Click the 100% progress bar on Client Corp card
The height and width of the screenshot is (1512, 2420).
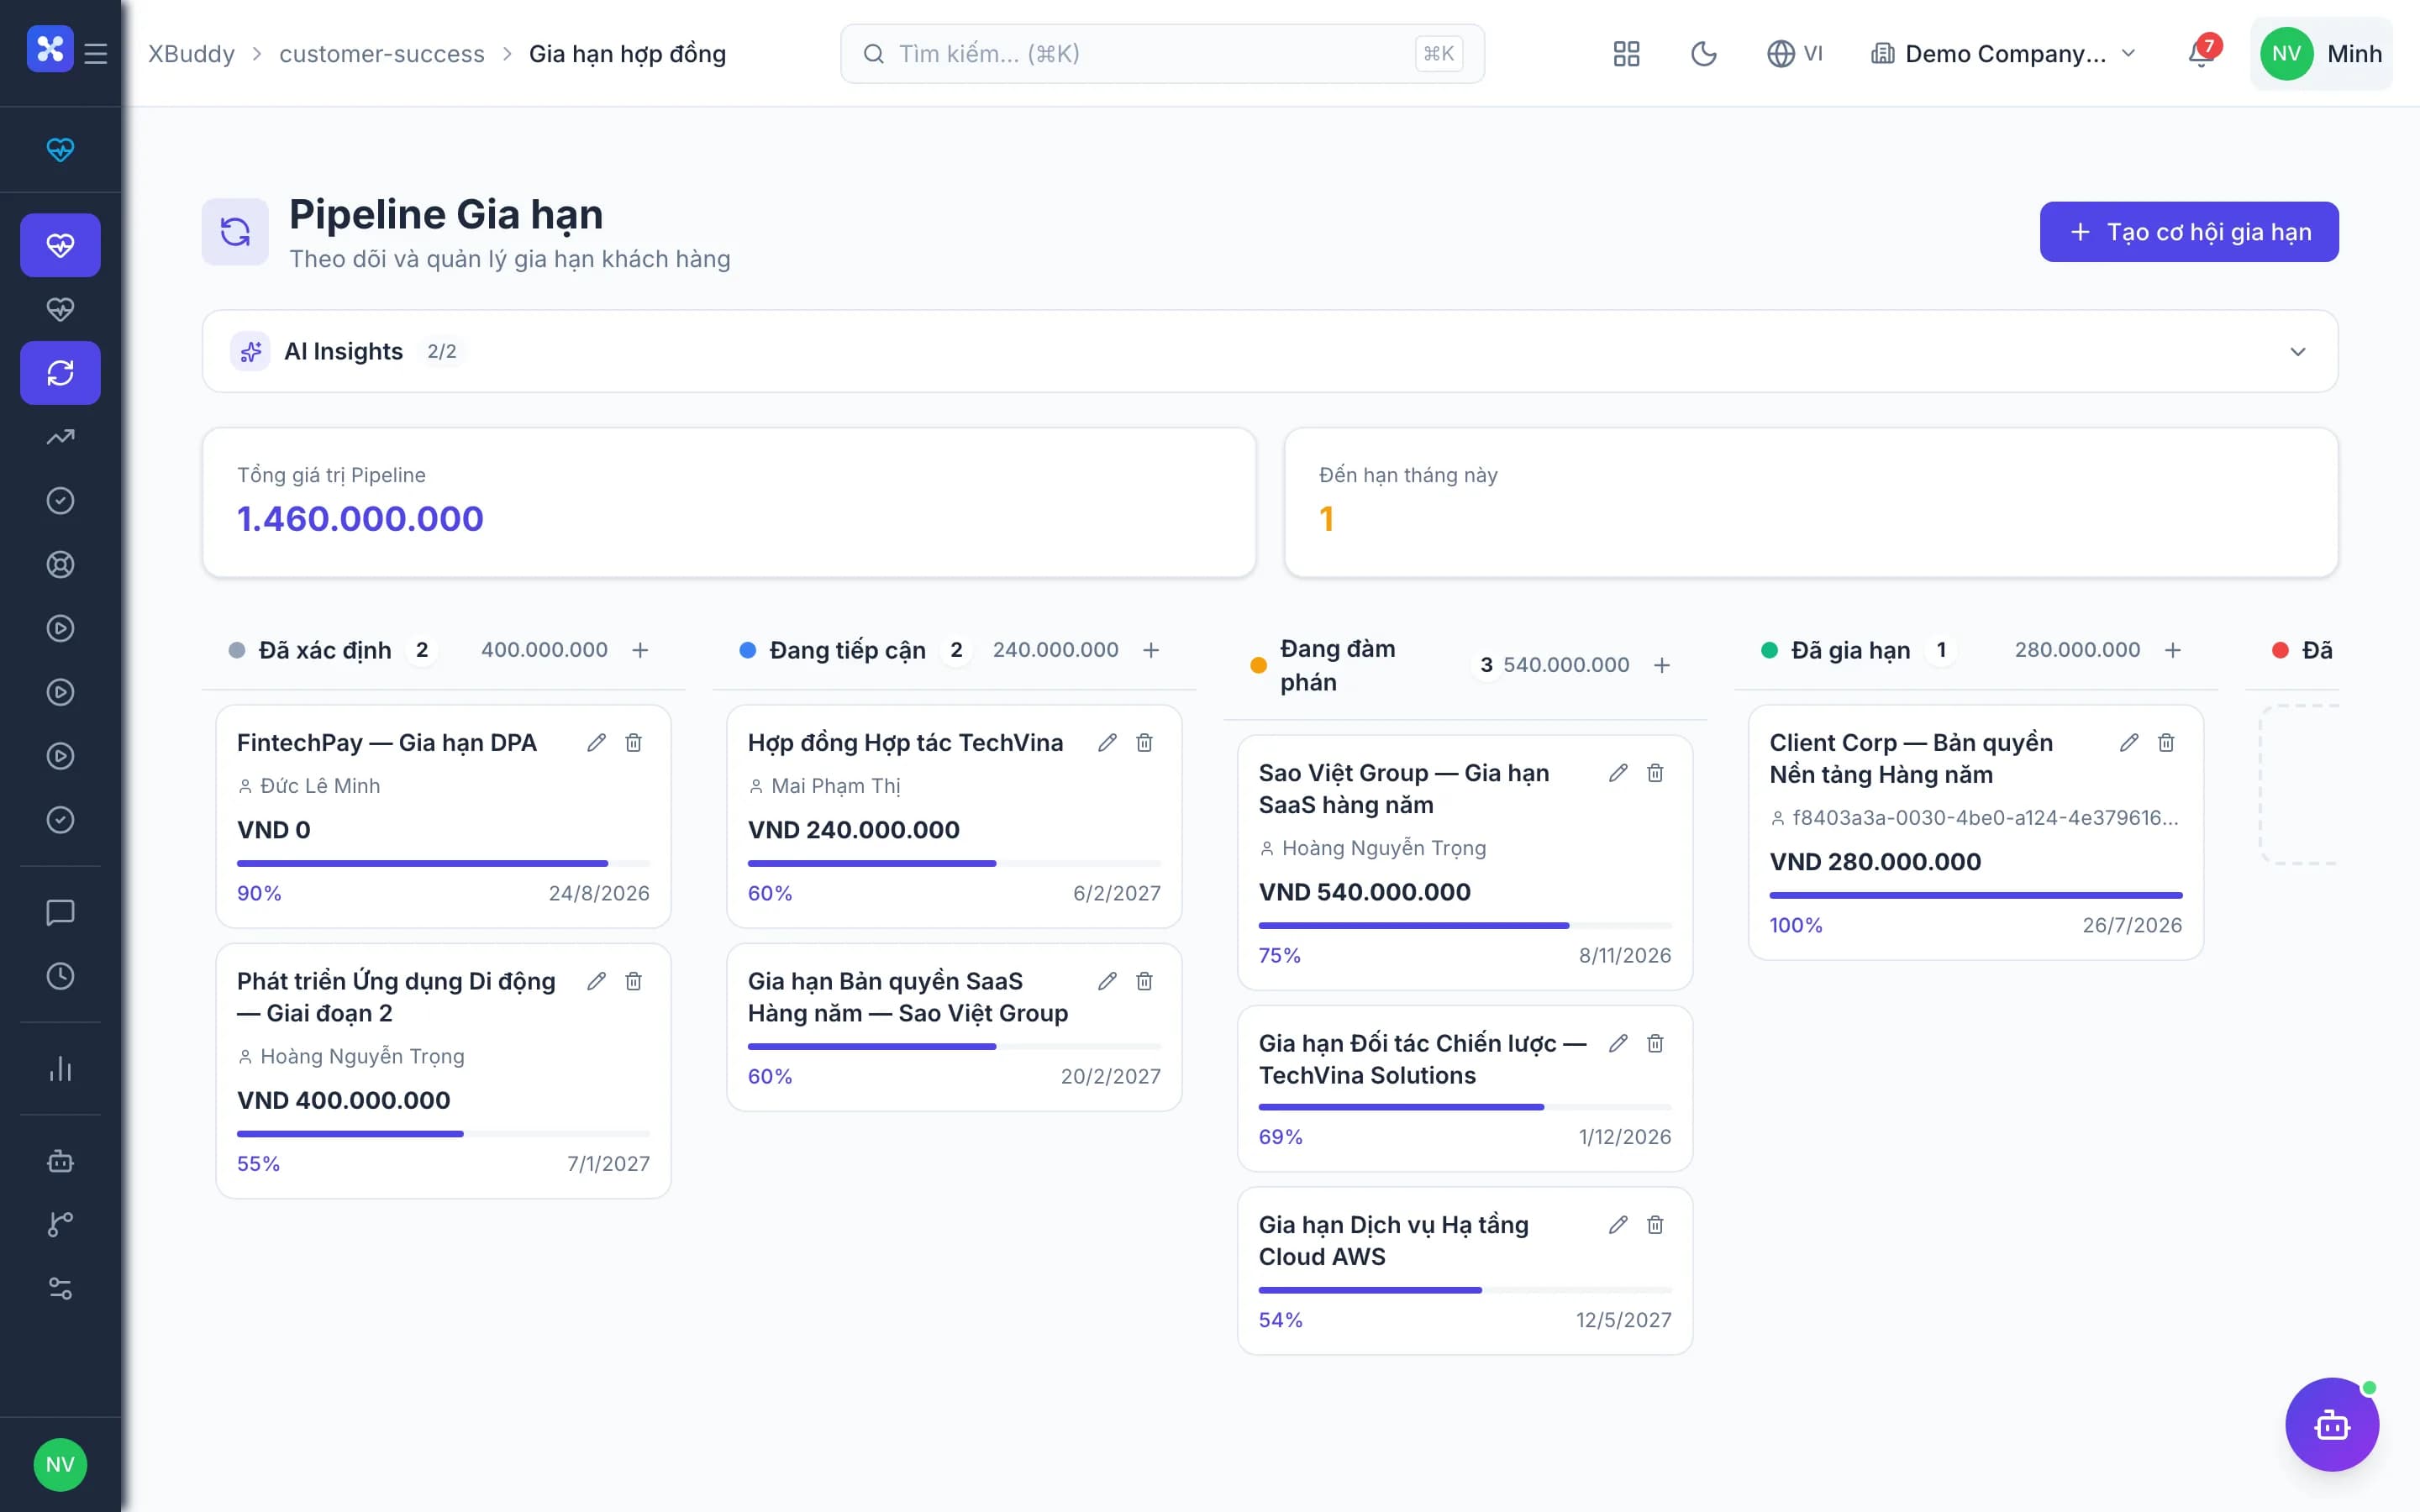(x=1976, y=895)
